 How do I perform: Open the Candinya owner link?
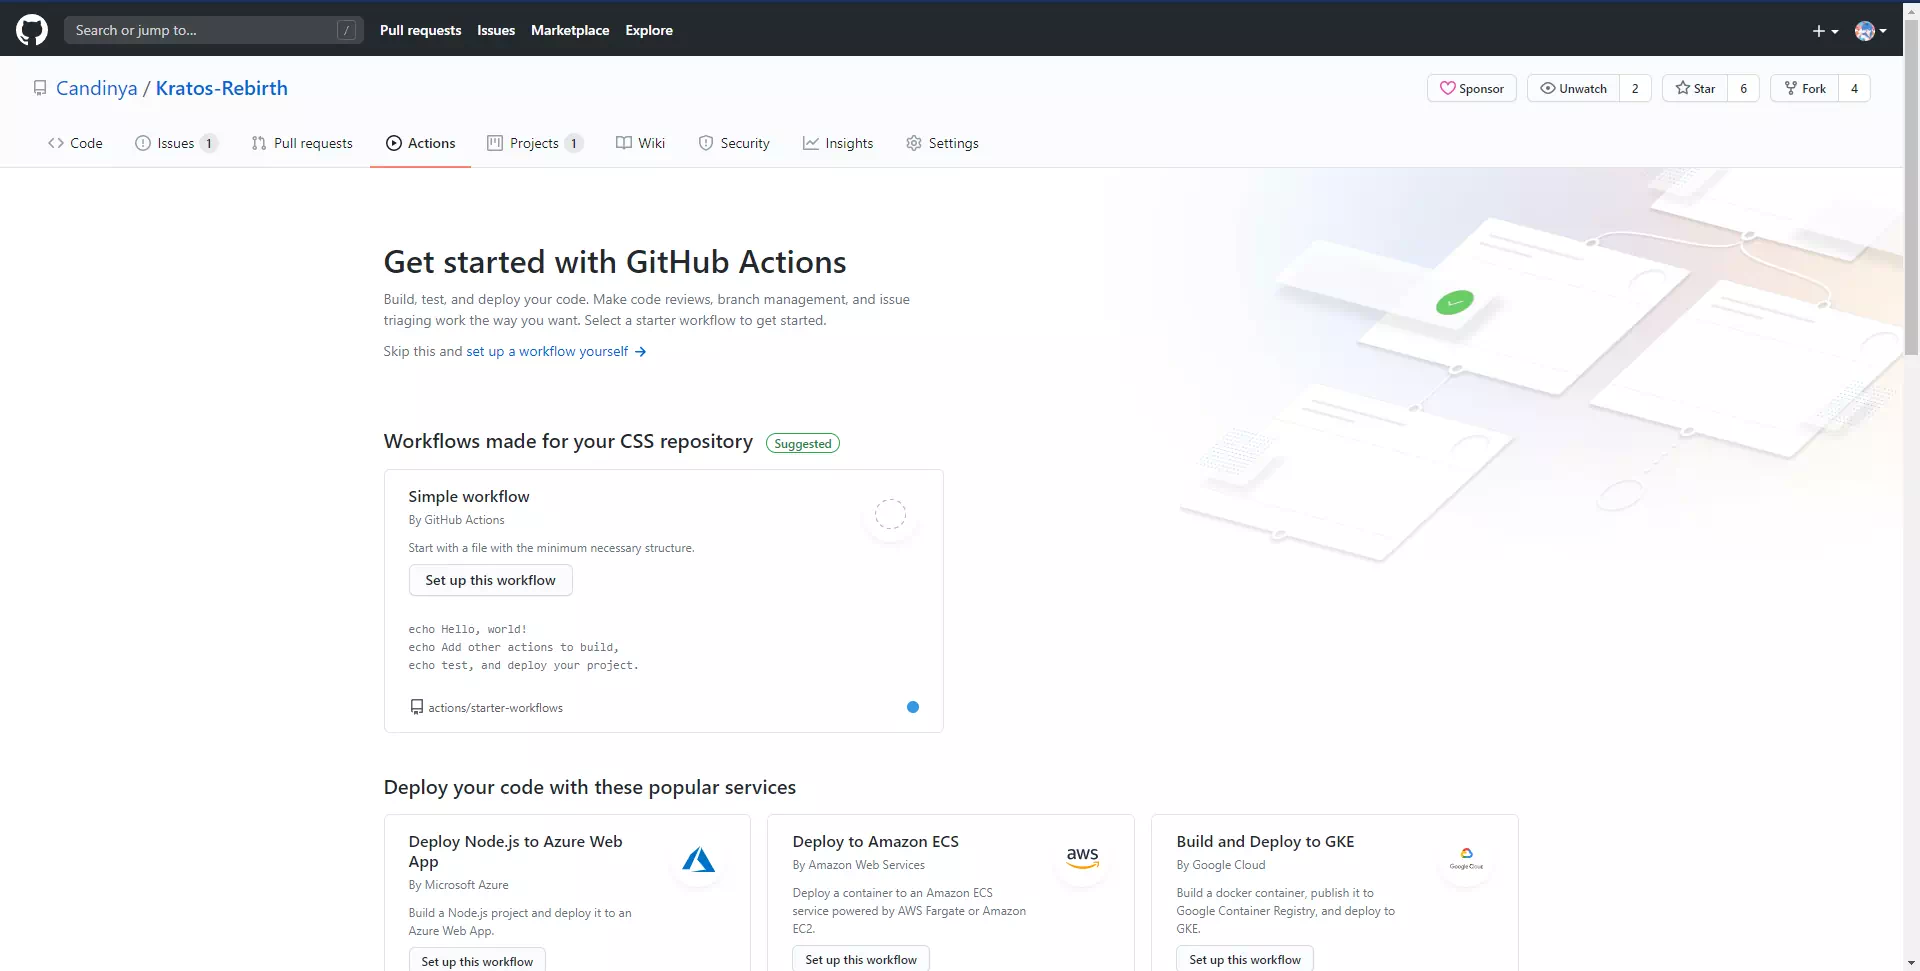point(97,88)
